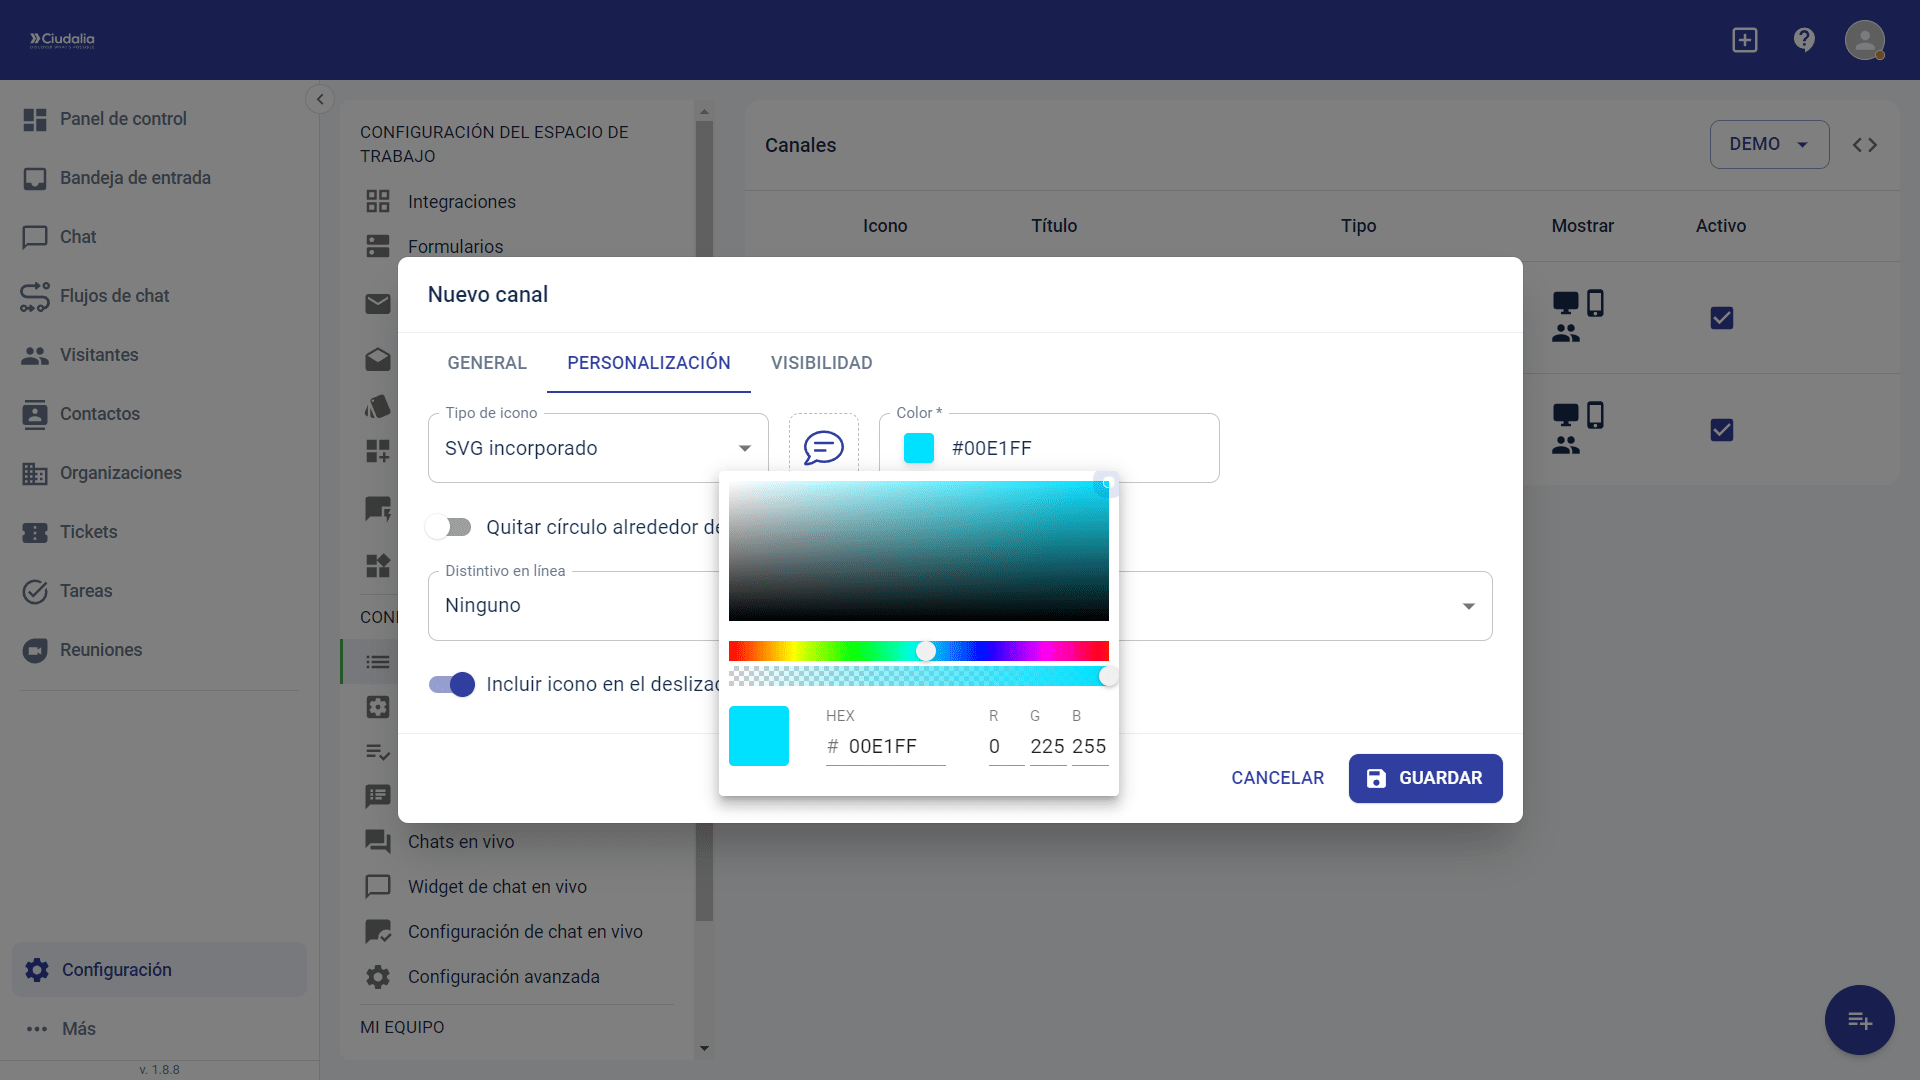The image size is (1920, 1080).
Task: Switch to the GENERAL tab
Action: 487,363
